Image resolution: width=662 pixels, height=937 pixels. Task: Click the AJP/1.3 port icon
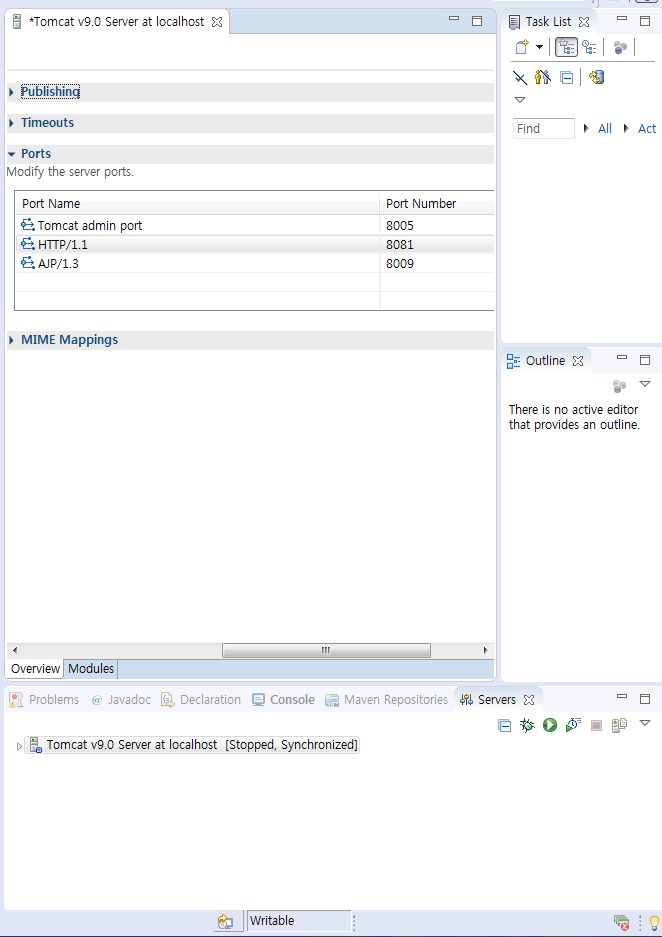click(x=27, y=263)
